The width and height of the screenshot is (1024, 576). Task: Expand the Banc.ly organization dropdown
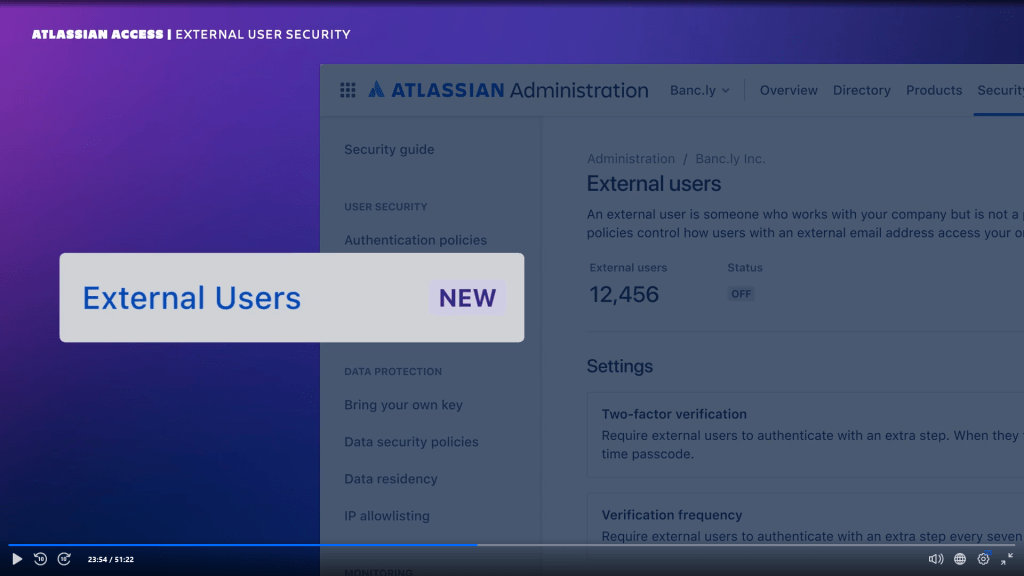699,90
